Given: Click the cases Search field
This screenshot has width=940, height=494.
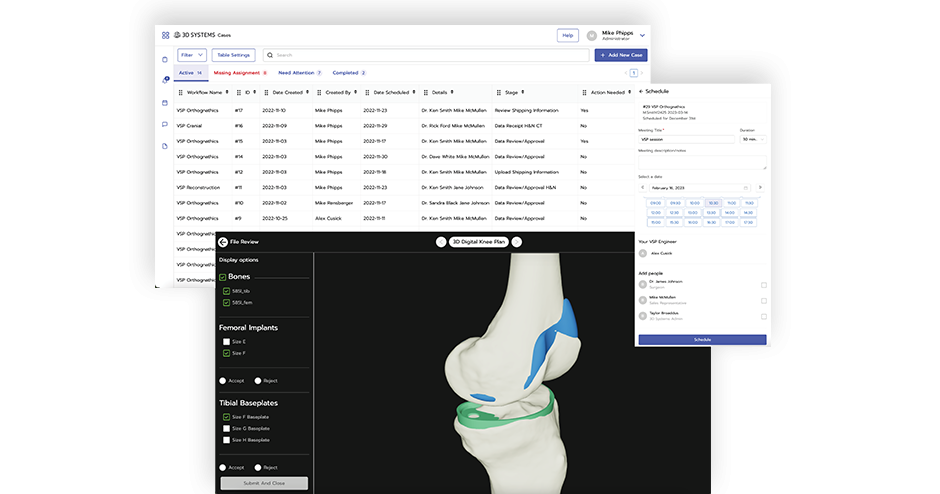Looking at the screenshot, I should 426,55.
